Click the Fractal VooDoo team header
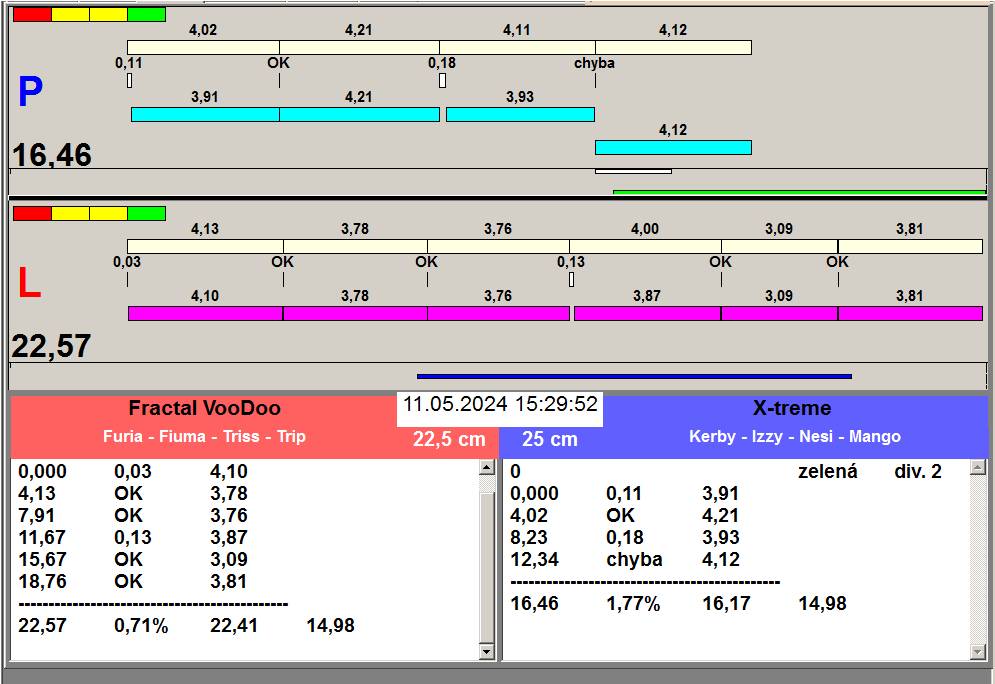Image resolution: width=995 pixels, height=684 pixels. coord(204,408)
